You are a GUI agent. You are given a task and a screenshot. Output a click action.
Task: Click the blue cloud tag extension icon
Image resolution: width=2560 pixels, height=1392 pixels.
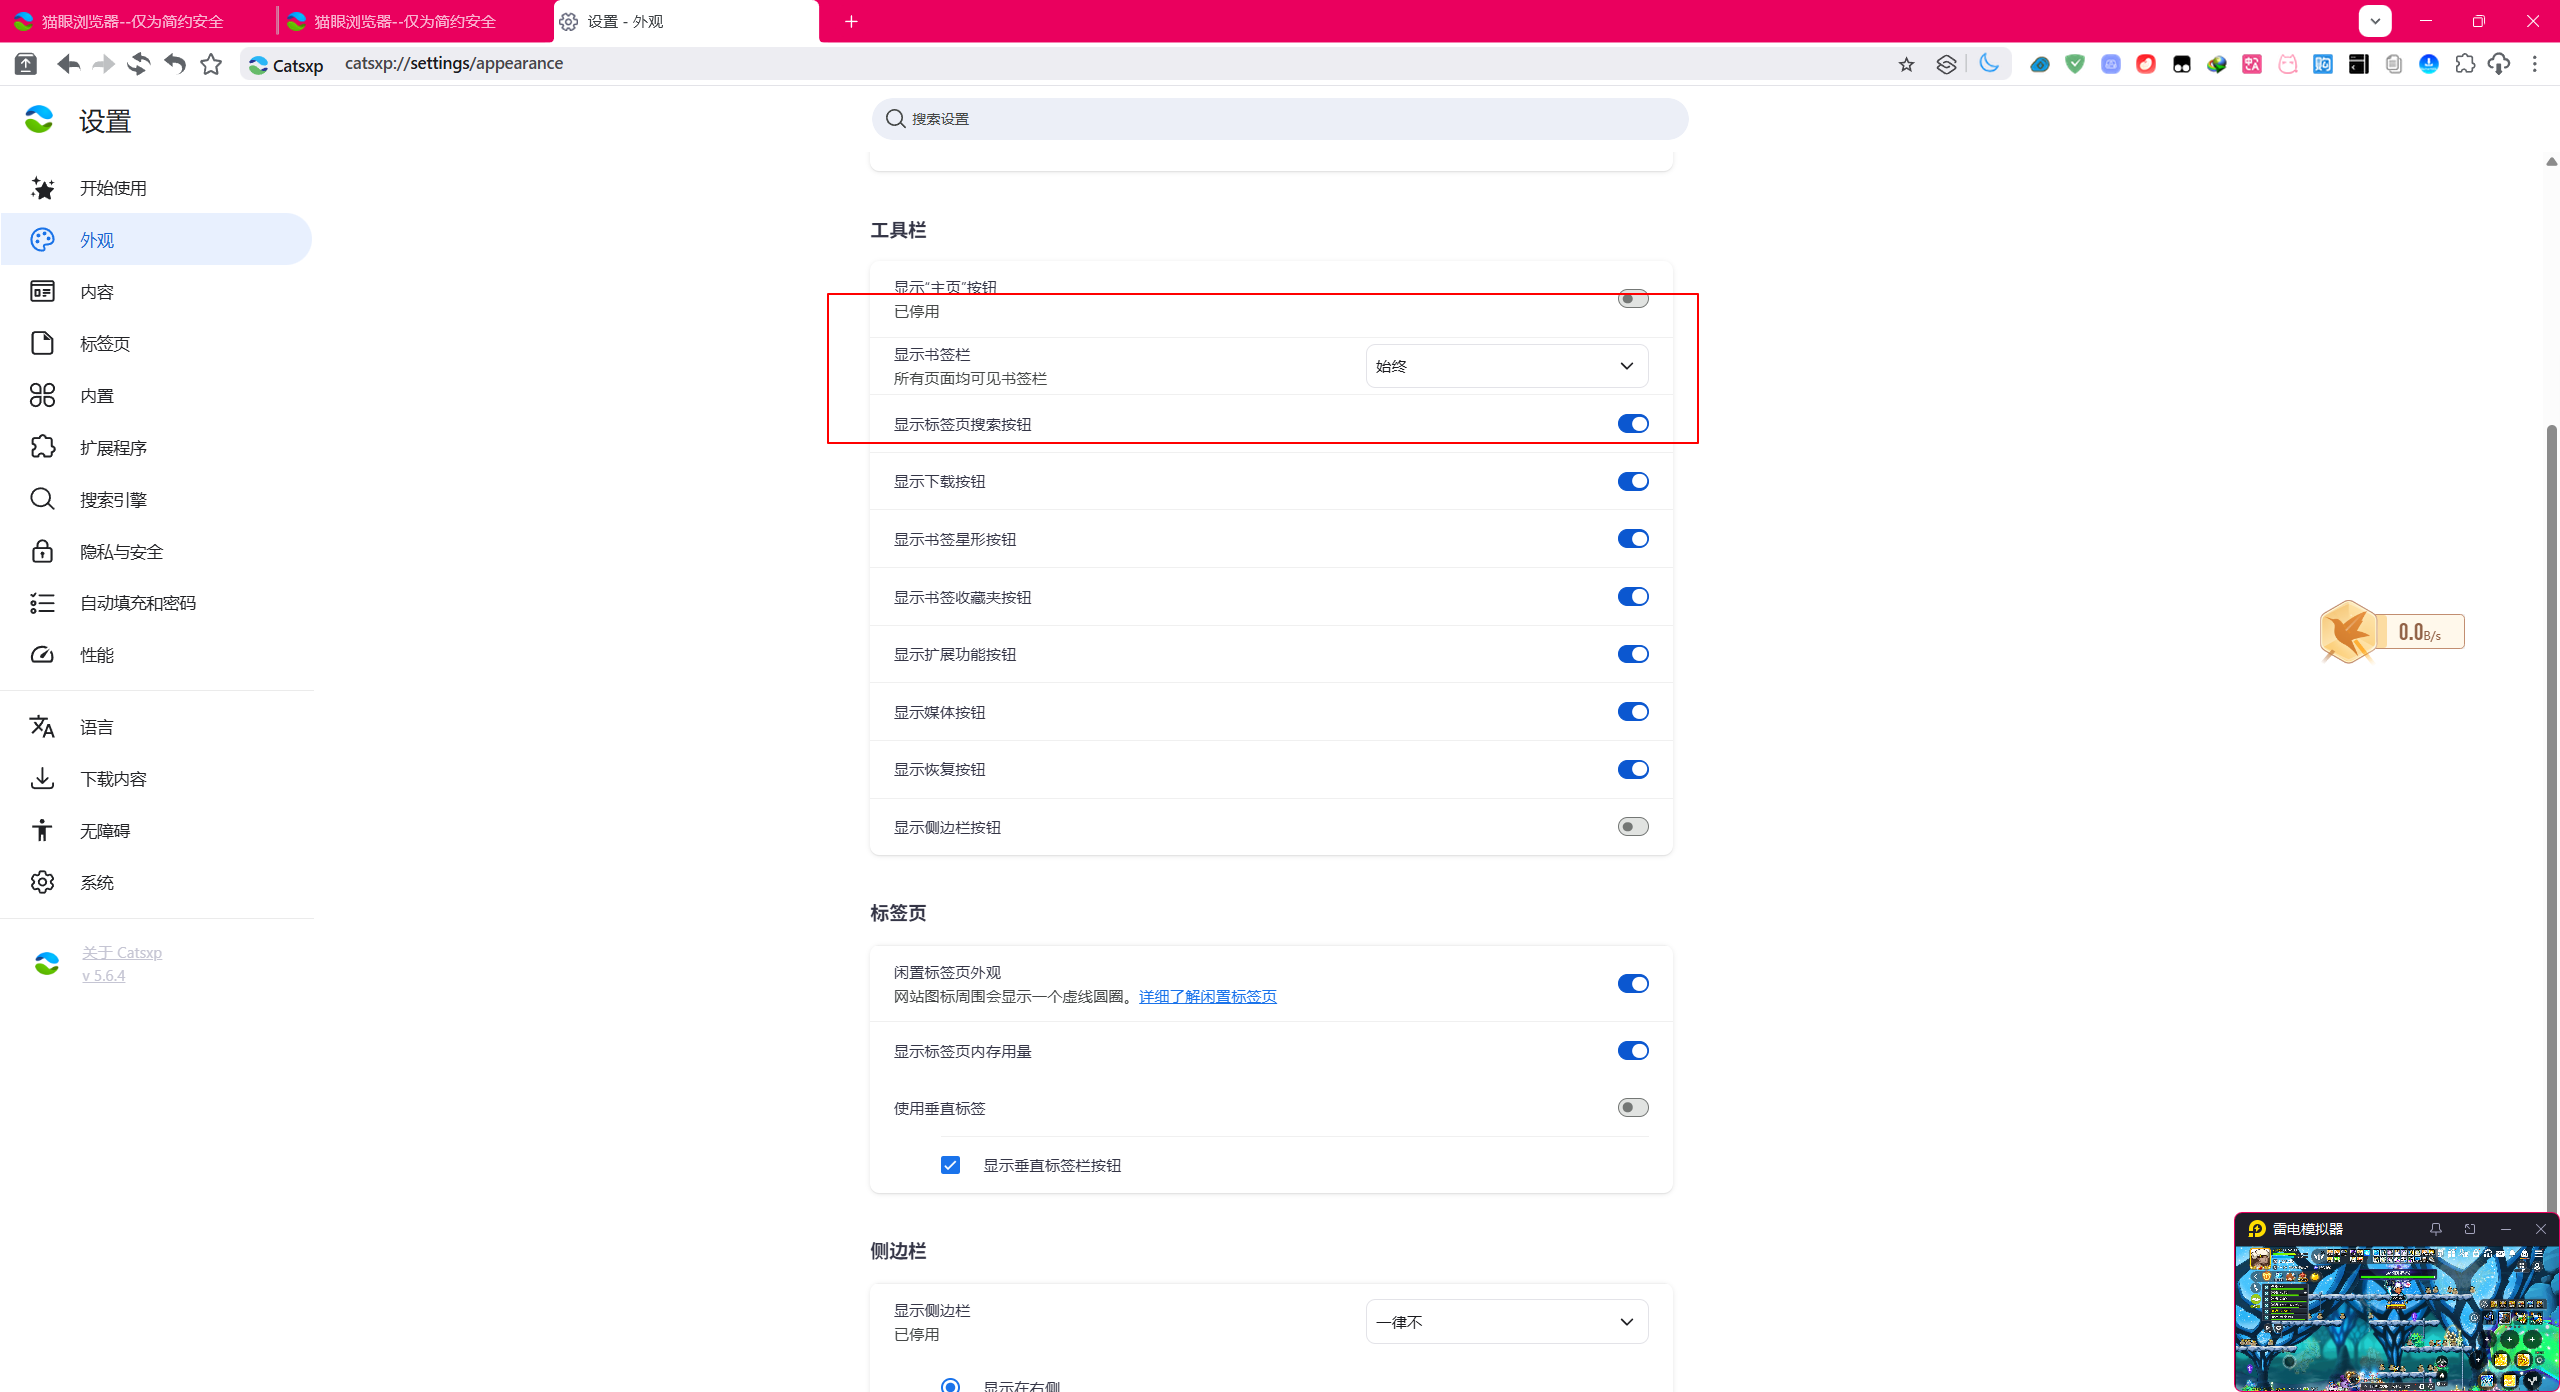click(2040, 64)
